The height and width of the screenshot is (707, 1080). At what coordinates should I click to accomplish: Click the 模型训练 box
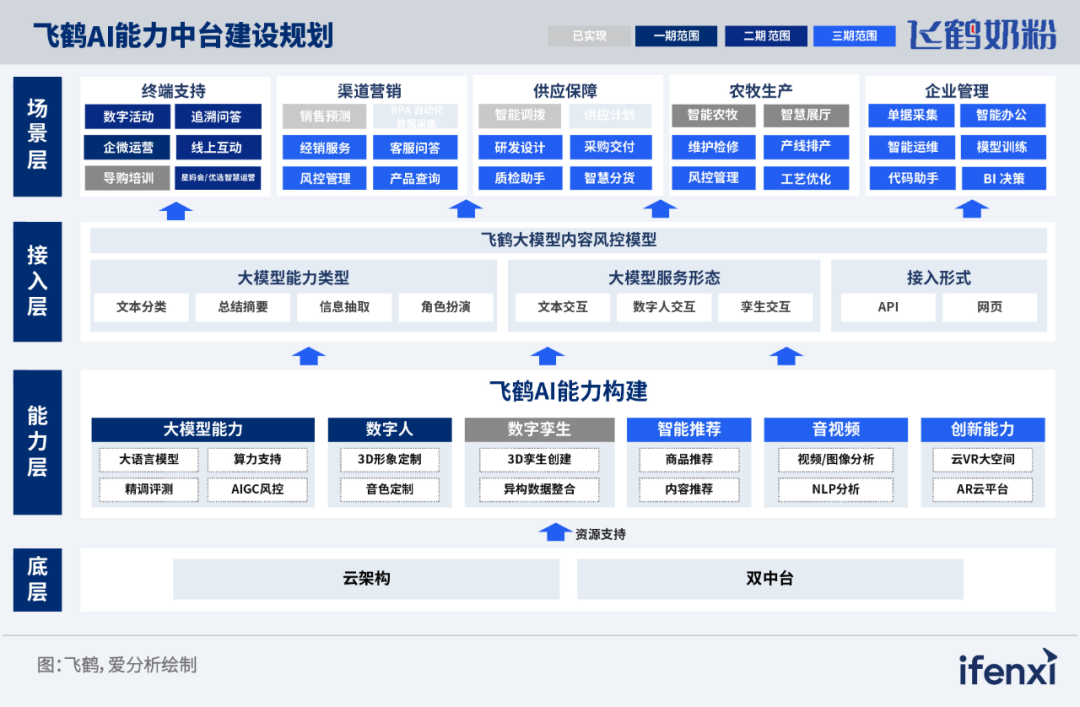1002,147
